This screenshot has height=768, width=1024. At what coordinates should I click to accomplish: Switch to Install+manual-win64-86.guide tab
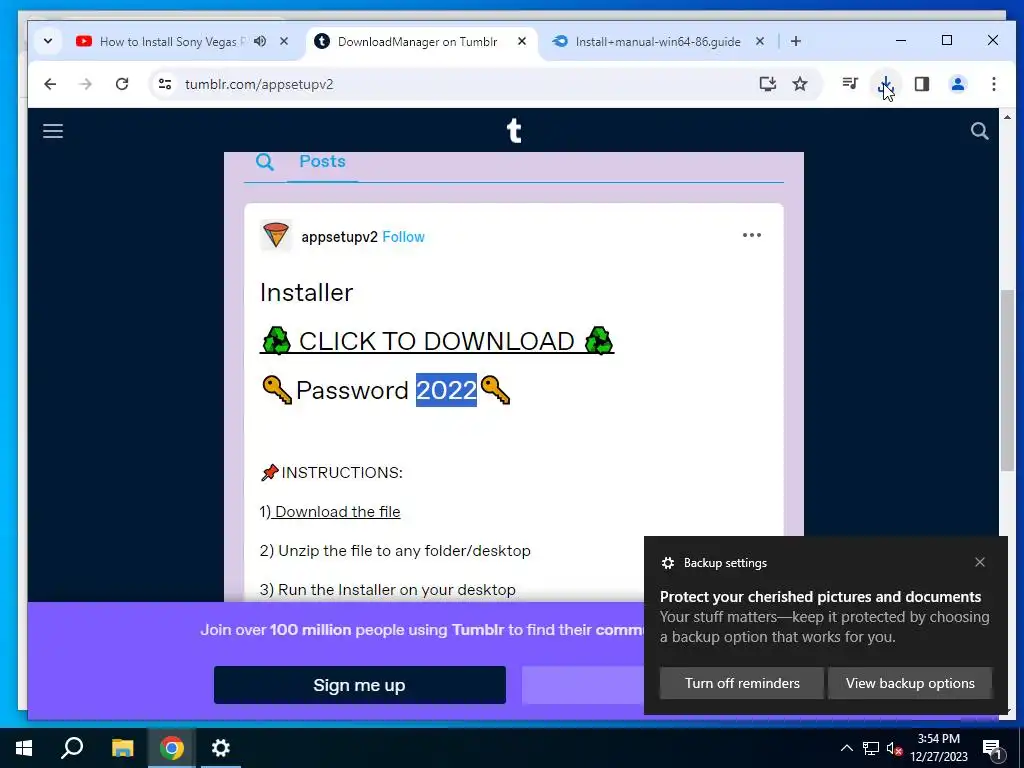(x=658, y=42)
